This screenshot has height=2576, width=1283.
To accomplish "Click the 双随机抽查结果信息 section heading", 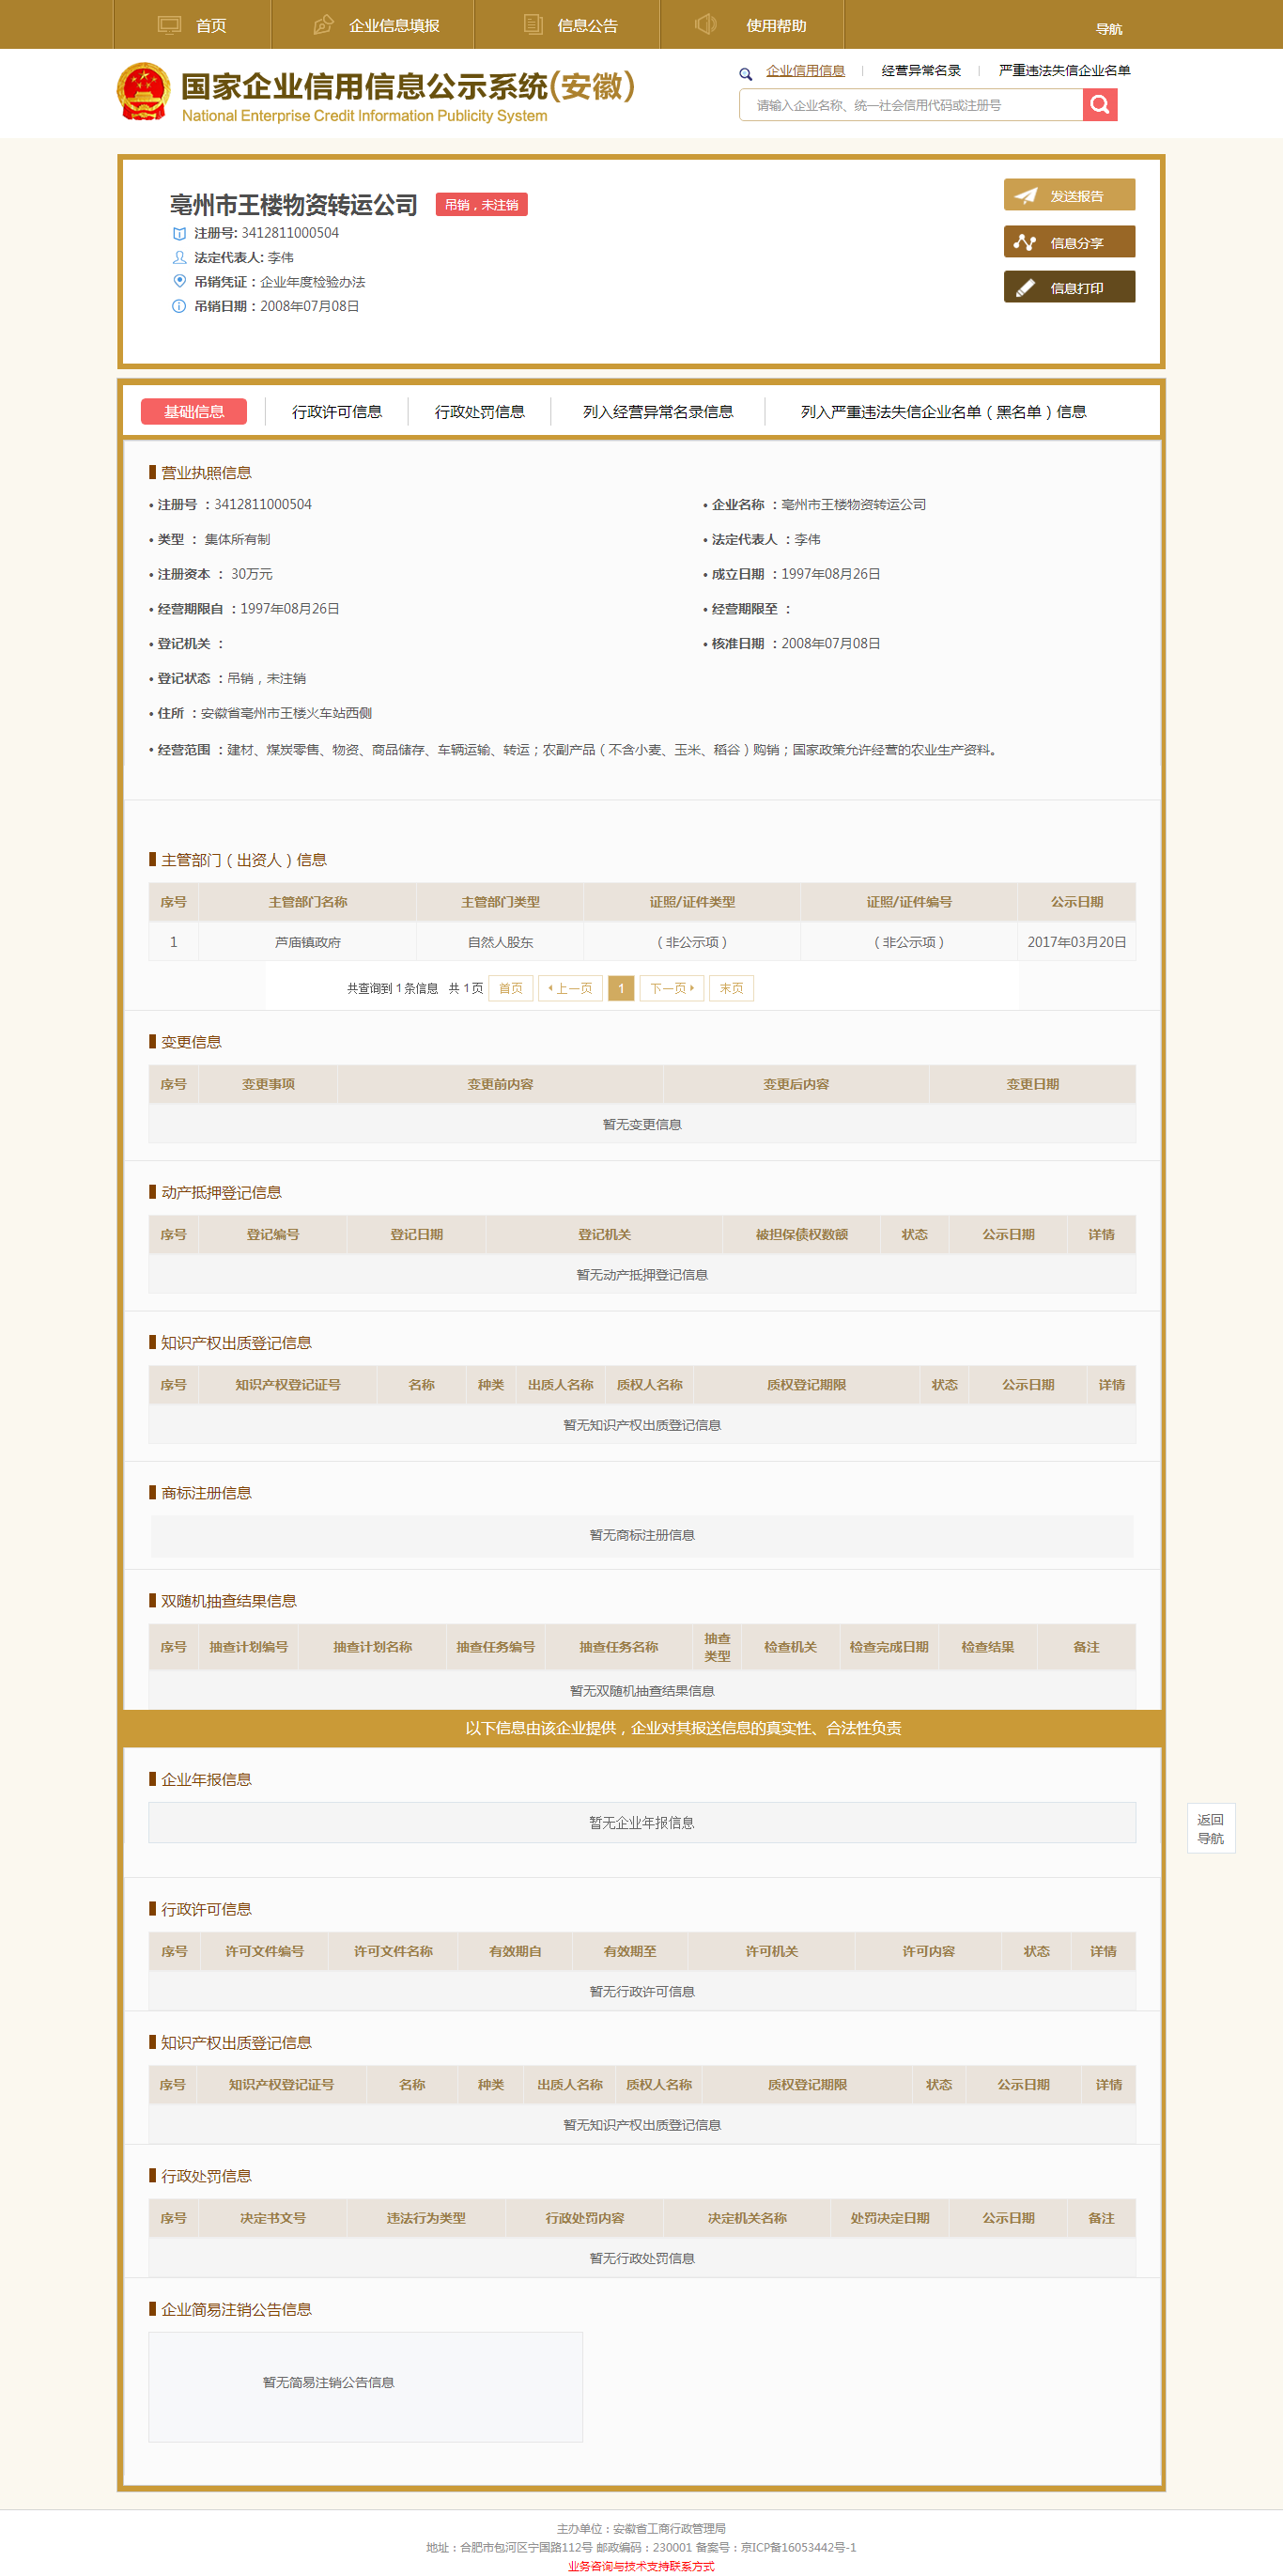I will coord(229,1602).
